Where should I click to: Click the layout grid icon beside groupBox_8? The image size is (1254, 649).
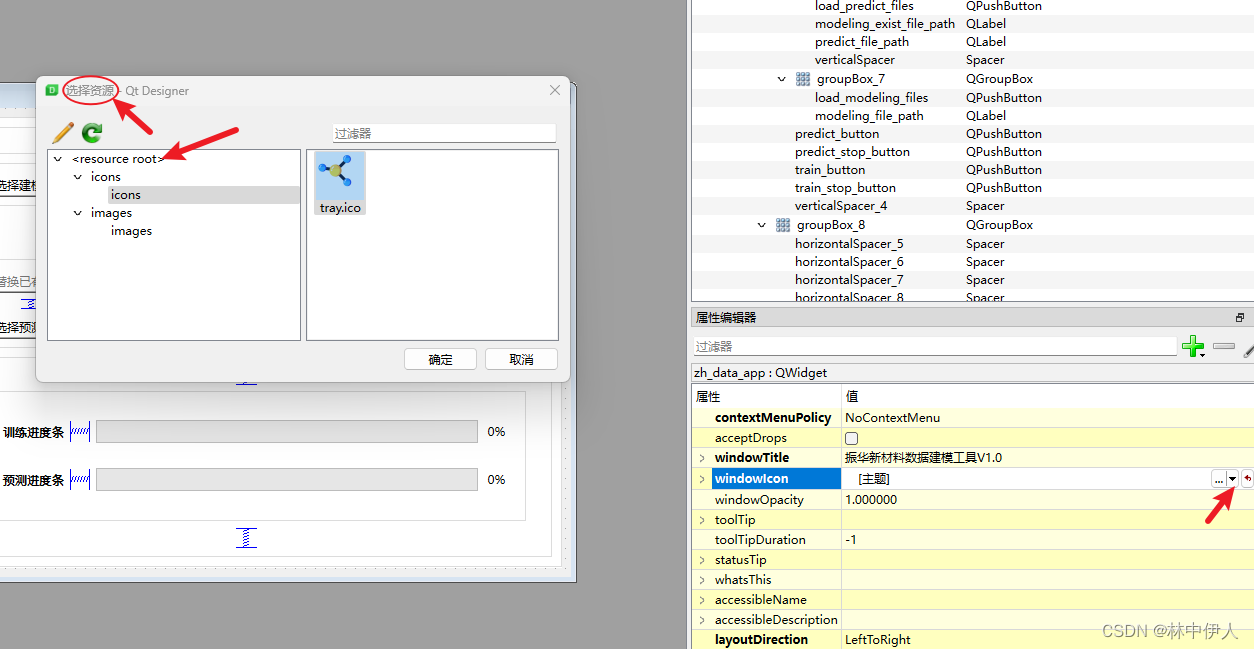783,224
